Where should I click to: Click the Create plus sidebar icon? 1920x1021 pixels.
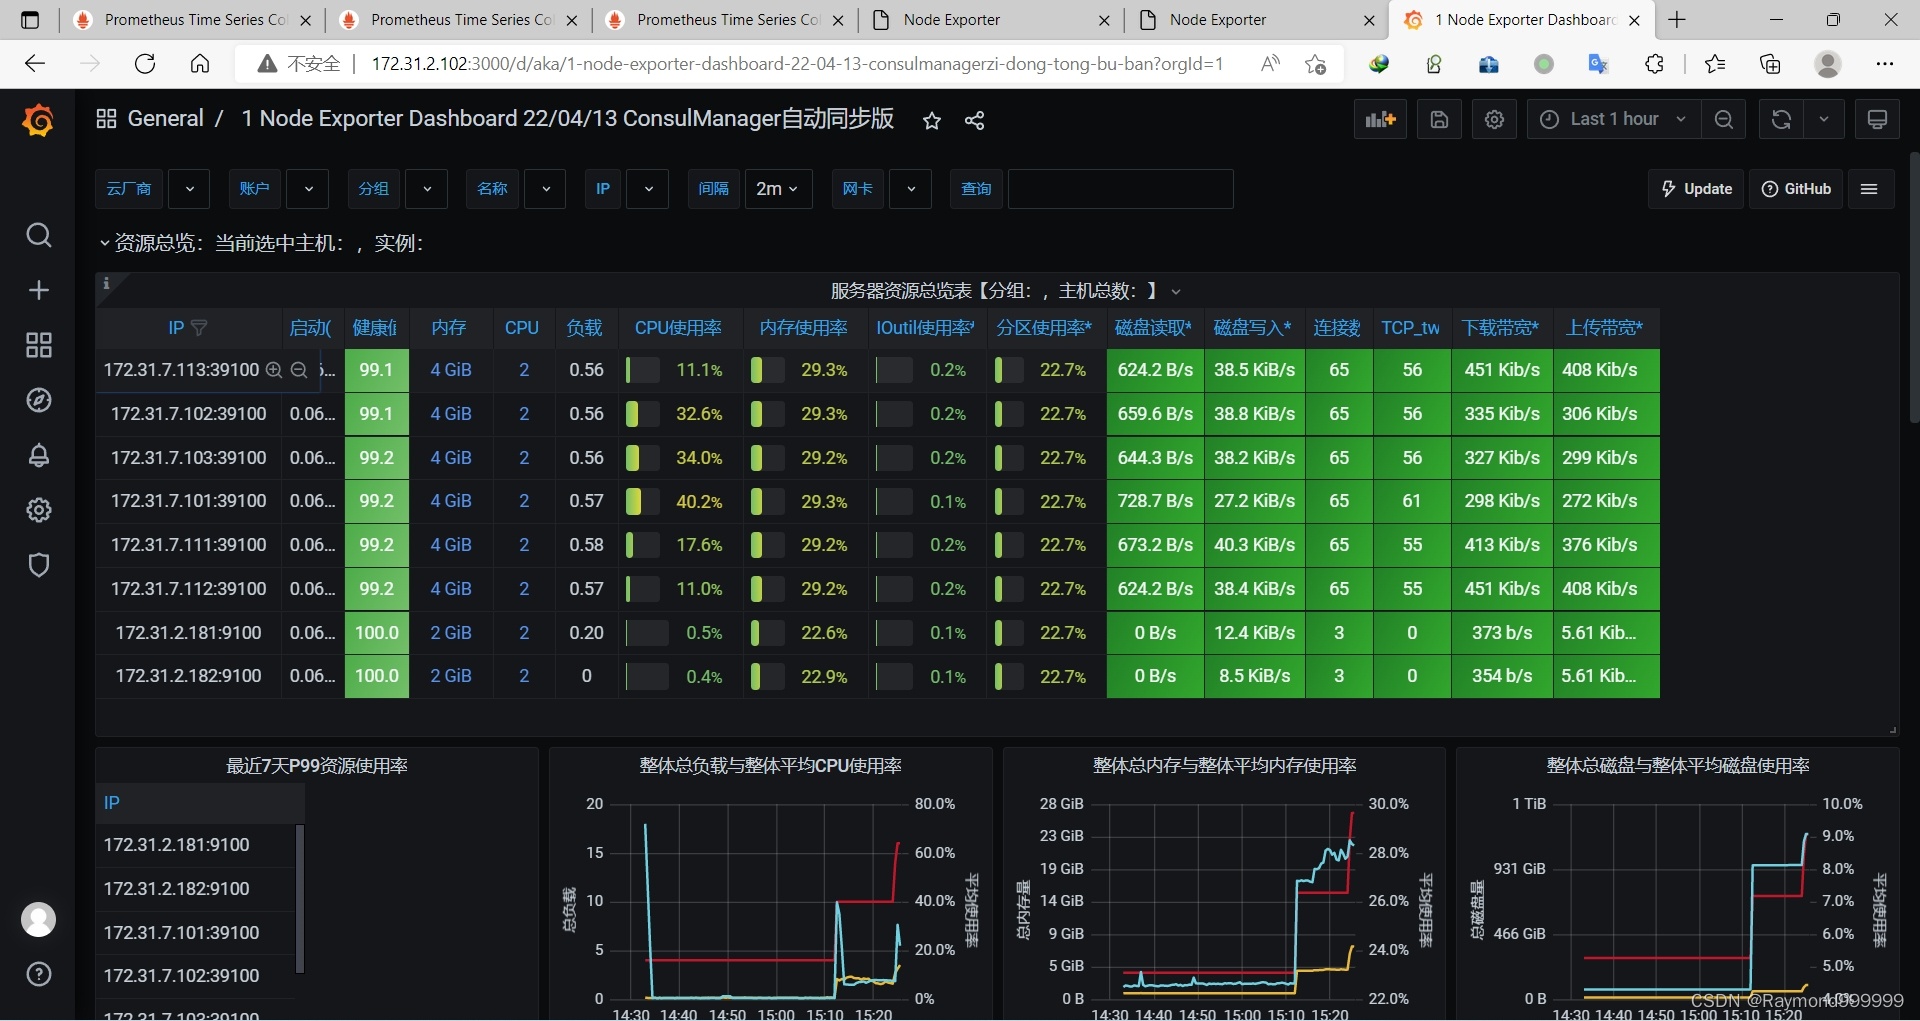coord(38,290)
